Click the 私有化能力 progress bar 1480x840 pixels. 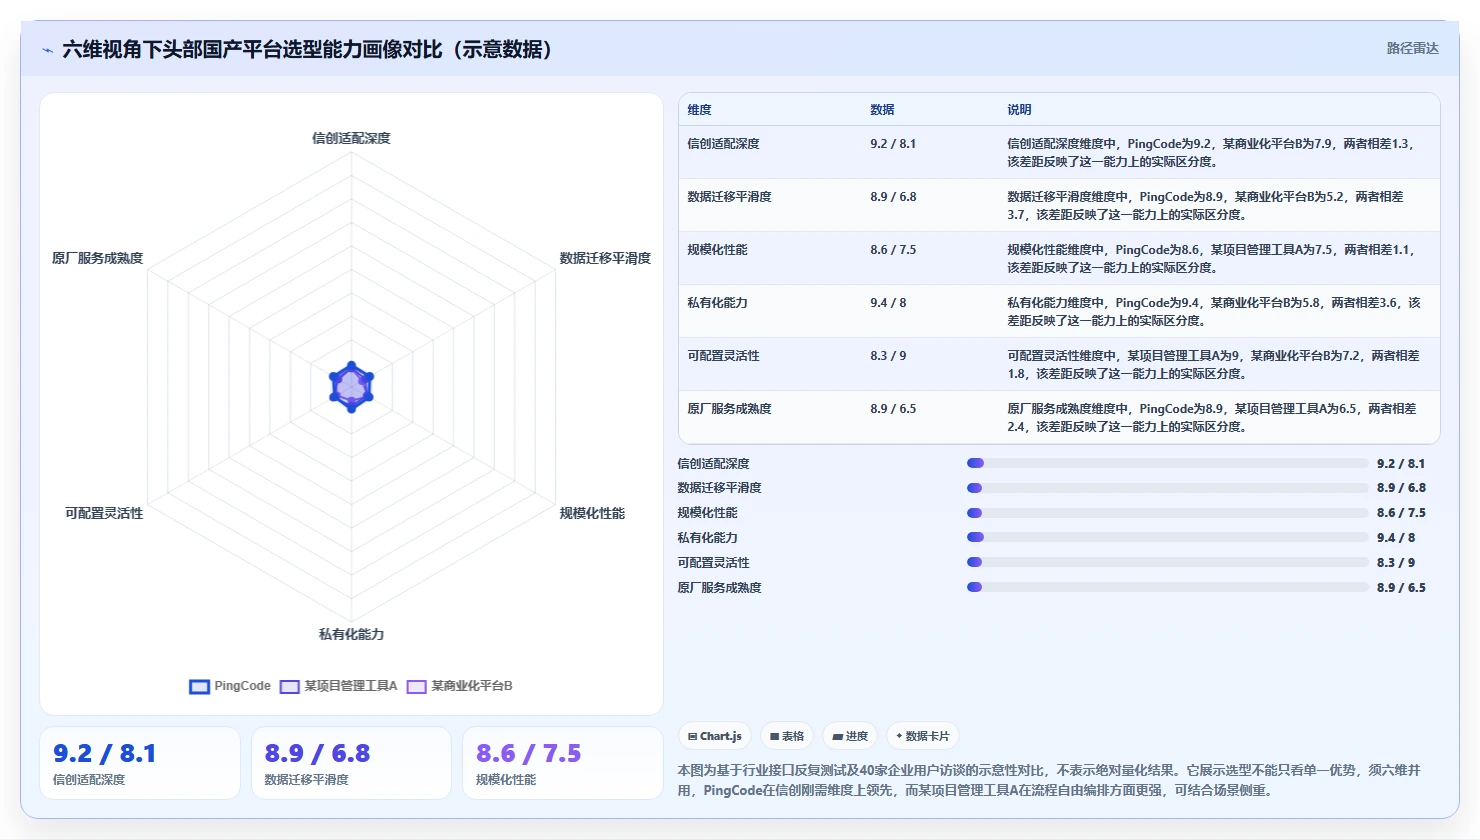(1167, 537)
